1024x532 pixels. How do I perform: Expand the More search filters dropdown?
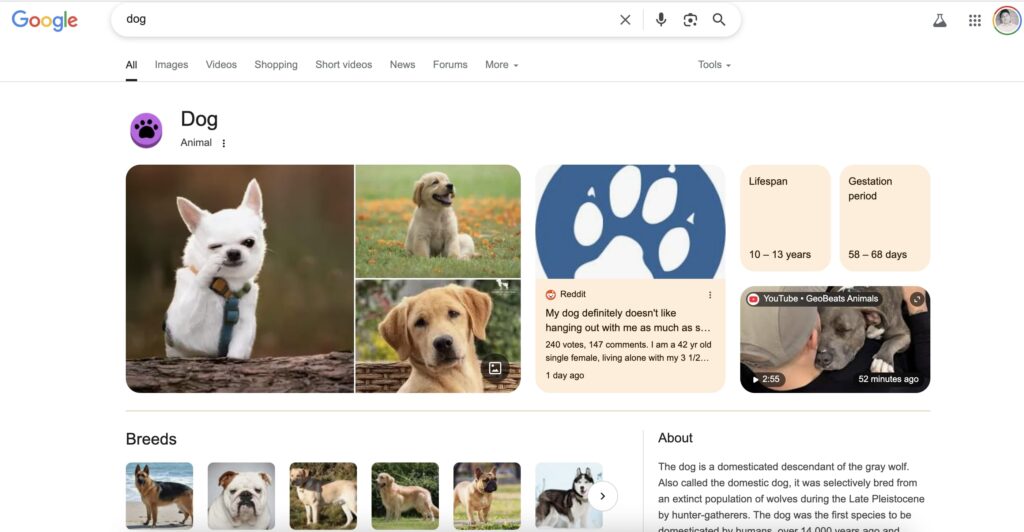coord(502,65)
